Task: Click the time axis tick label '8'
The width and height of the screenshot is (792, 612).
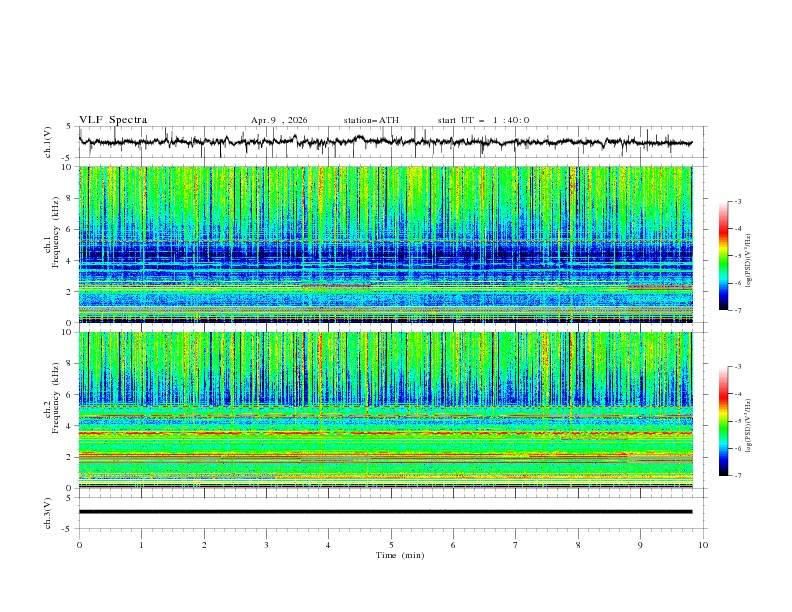Action: pos(578,545)
